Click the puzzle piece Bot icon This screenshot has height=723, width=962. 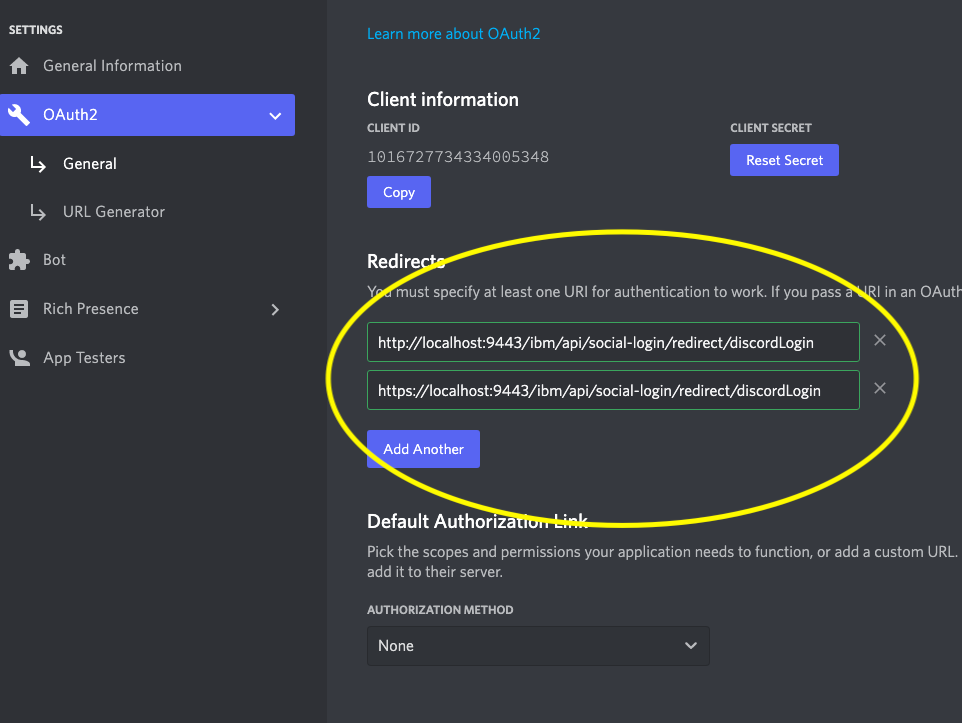[x=19, y=260]
